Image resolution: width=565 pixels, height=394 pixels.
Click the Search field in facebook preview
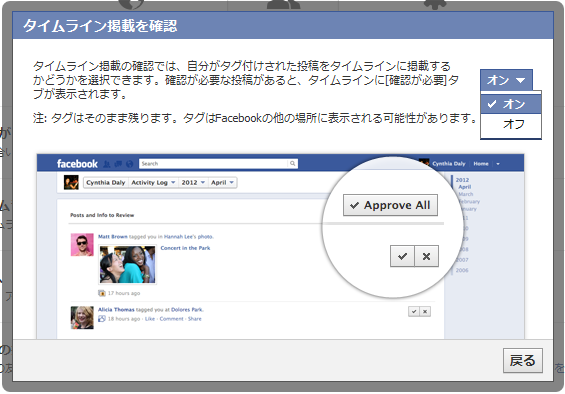pyautogui.click(x=214, y=164)
